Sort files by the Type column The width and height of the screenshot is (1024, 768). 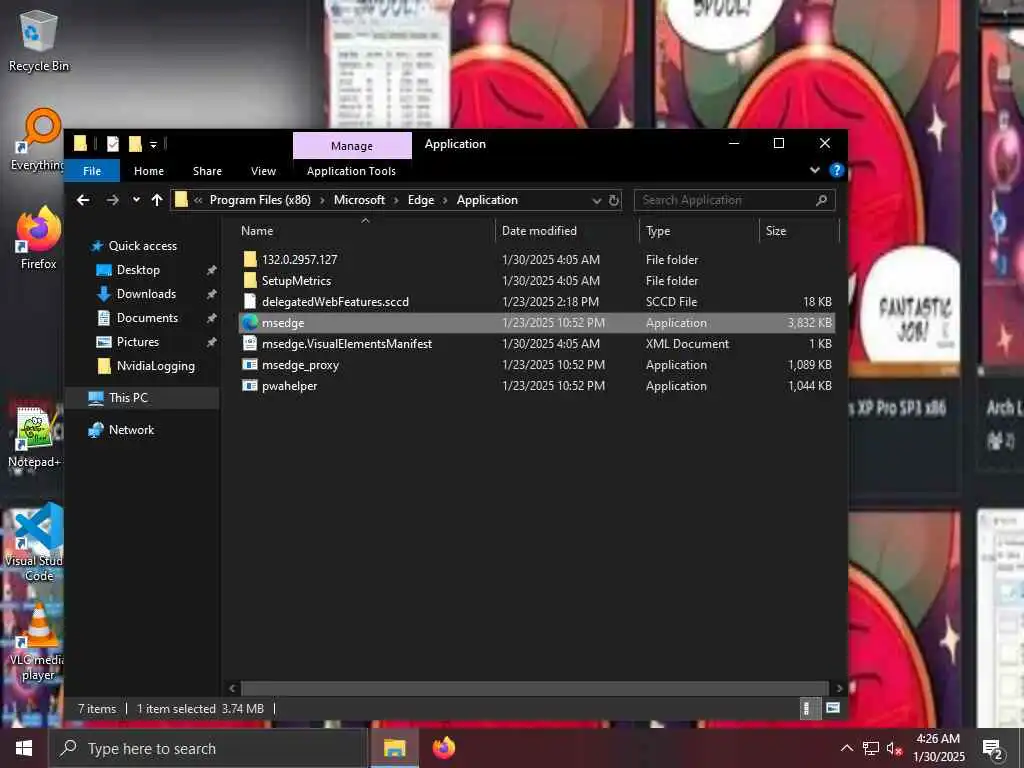[x=699, y=231]
